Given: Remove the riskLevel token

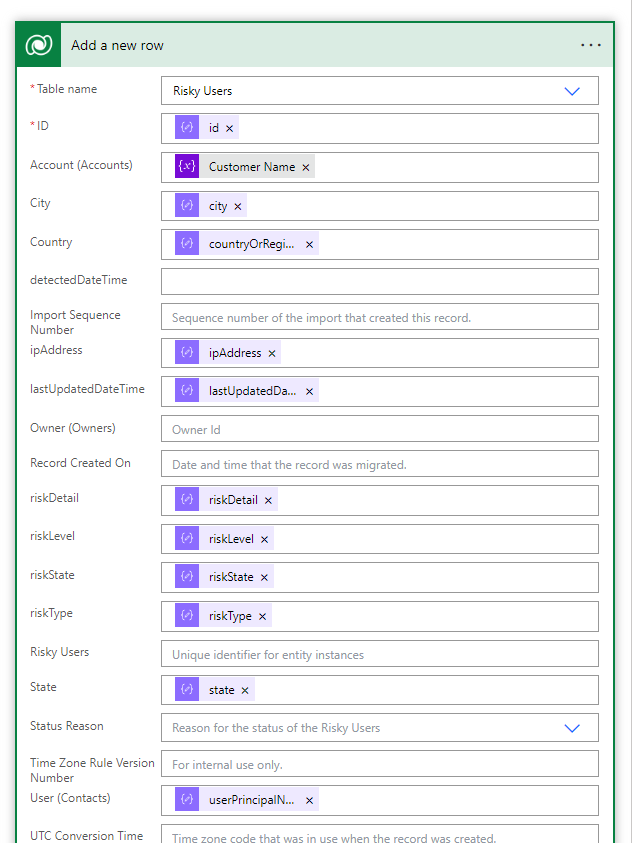Looking at the screenshot, I should click(x=264, y=540).
